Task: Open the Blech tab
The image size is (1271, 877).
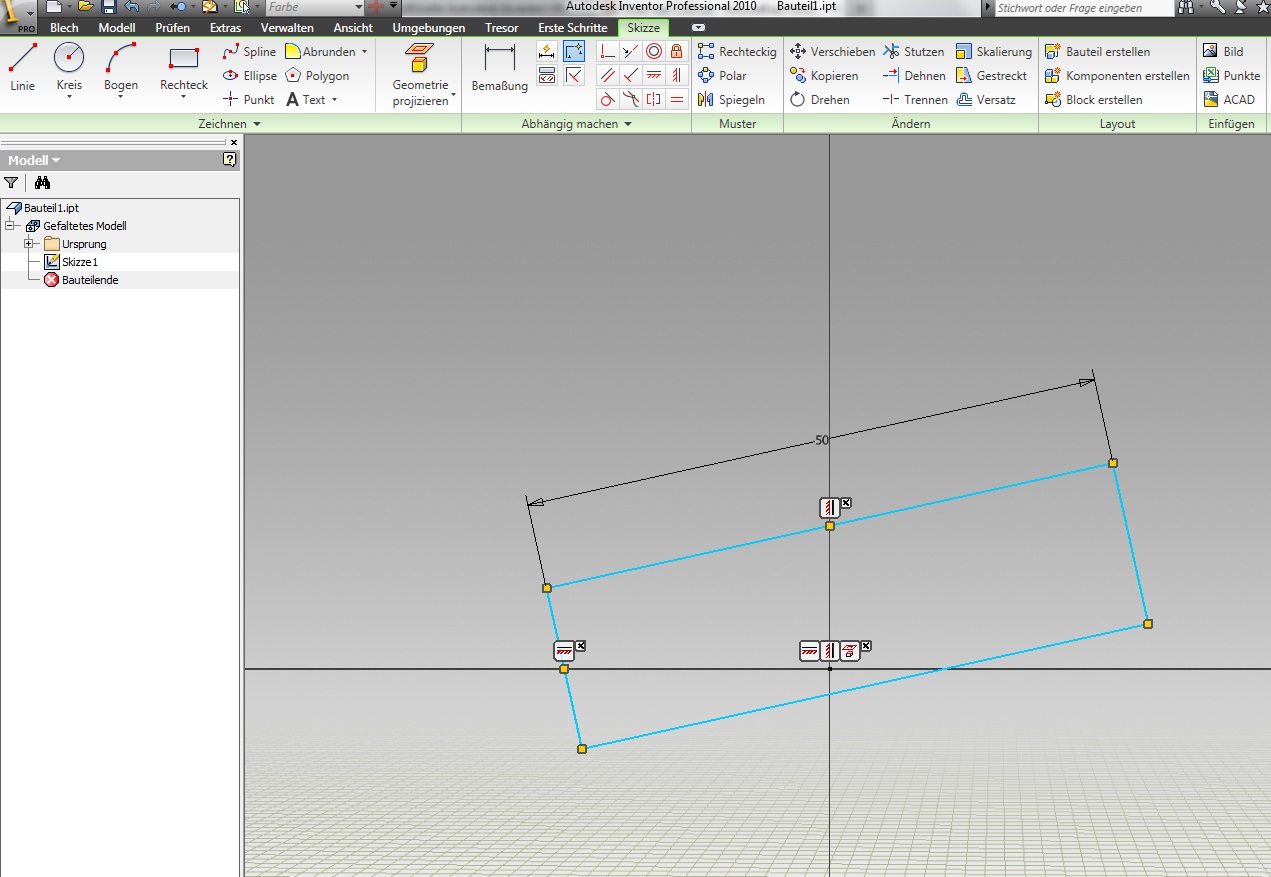Action: point(64,28)
